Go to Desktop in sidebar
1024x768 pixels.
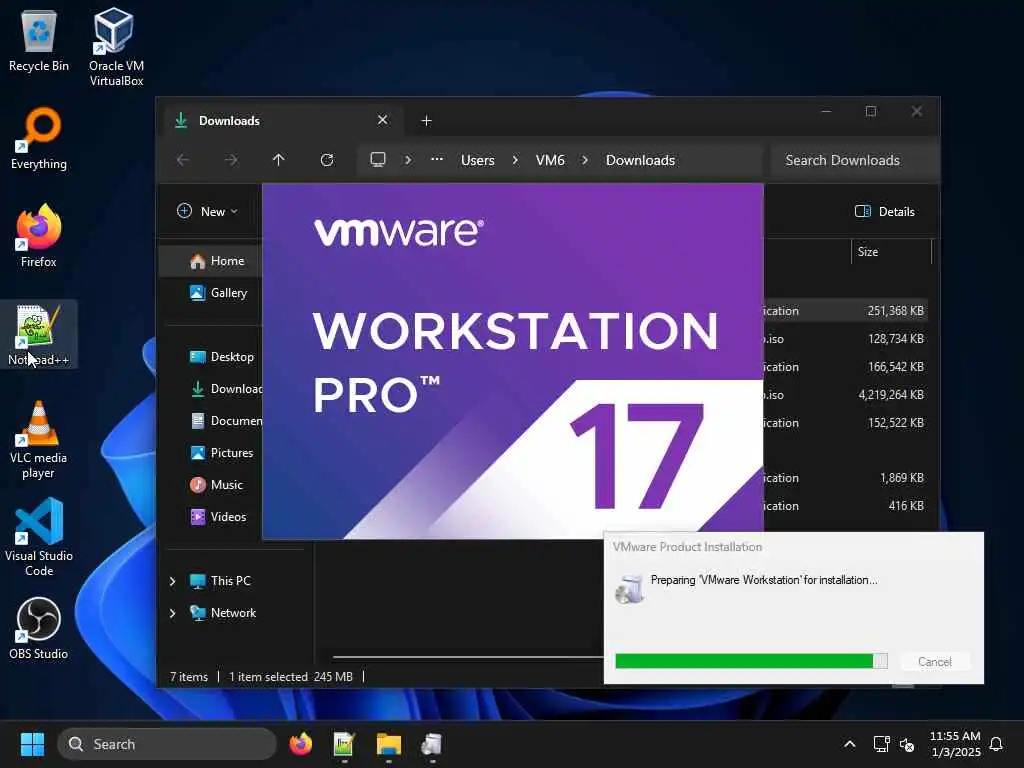click(x=222, y=357)
